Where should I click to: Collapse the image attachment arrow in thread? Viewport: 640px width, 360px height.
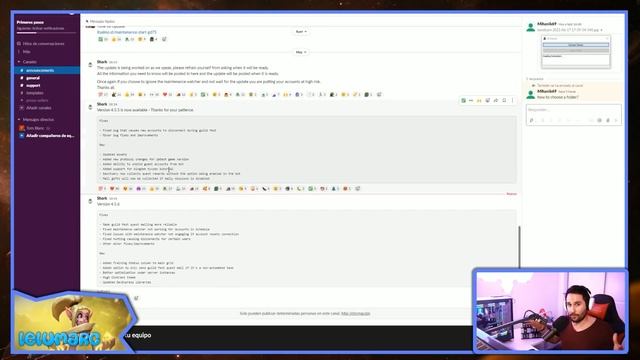tap(602, 30)
